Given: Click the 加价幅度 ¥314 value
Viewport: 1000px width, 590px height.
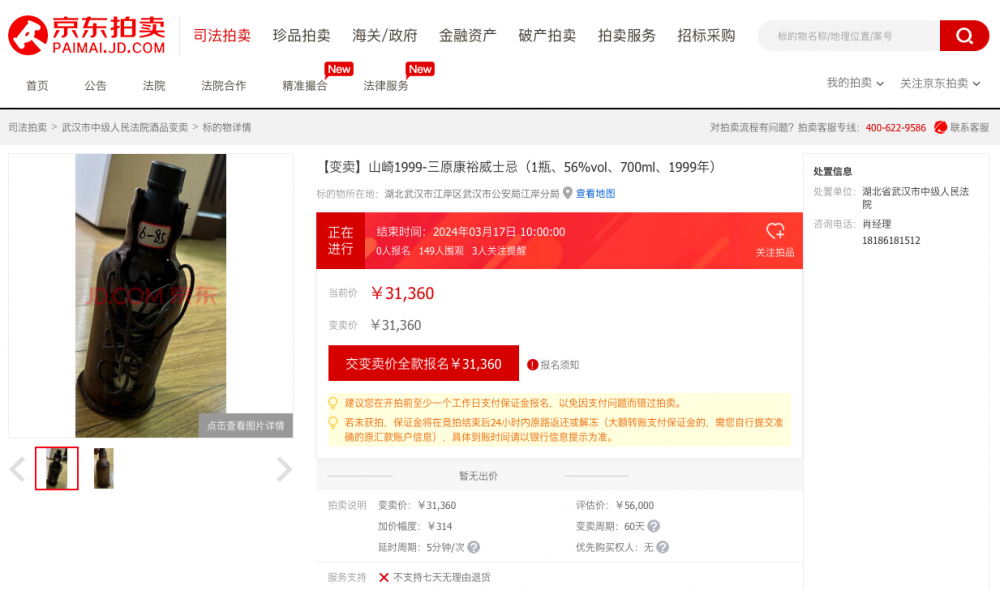Looking at the screenshot, I should point(440,526).
